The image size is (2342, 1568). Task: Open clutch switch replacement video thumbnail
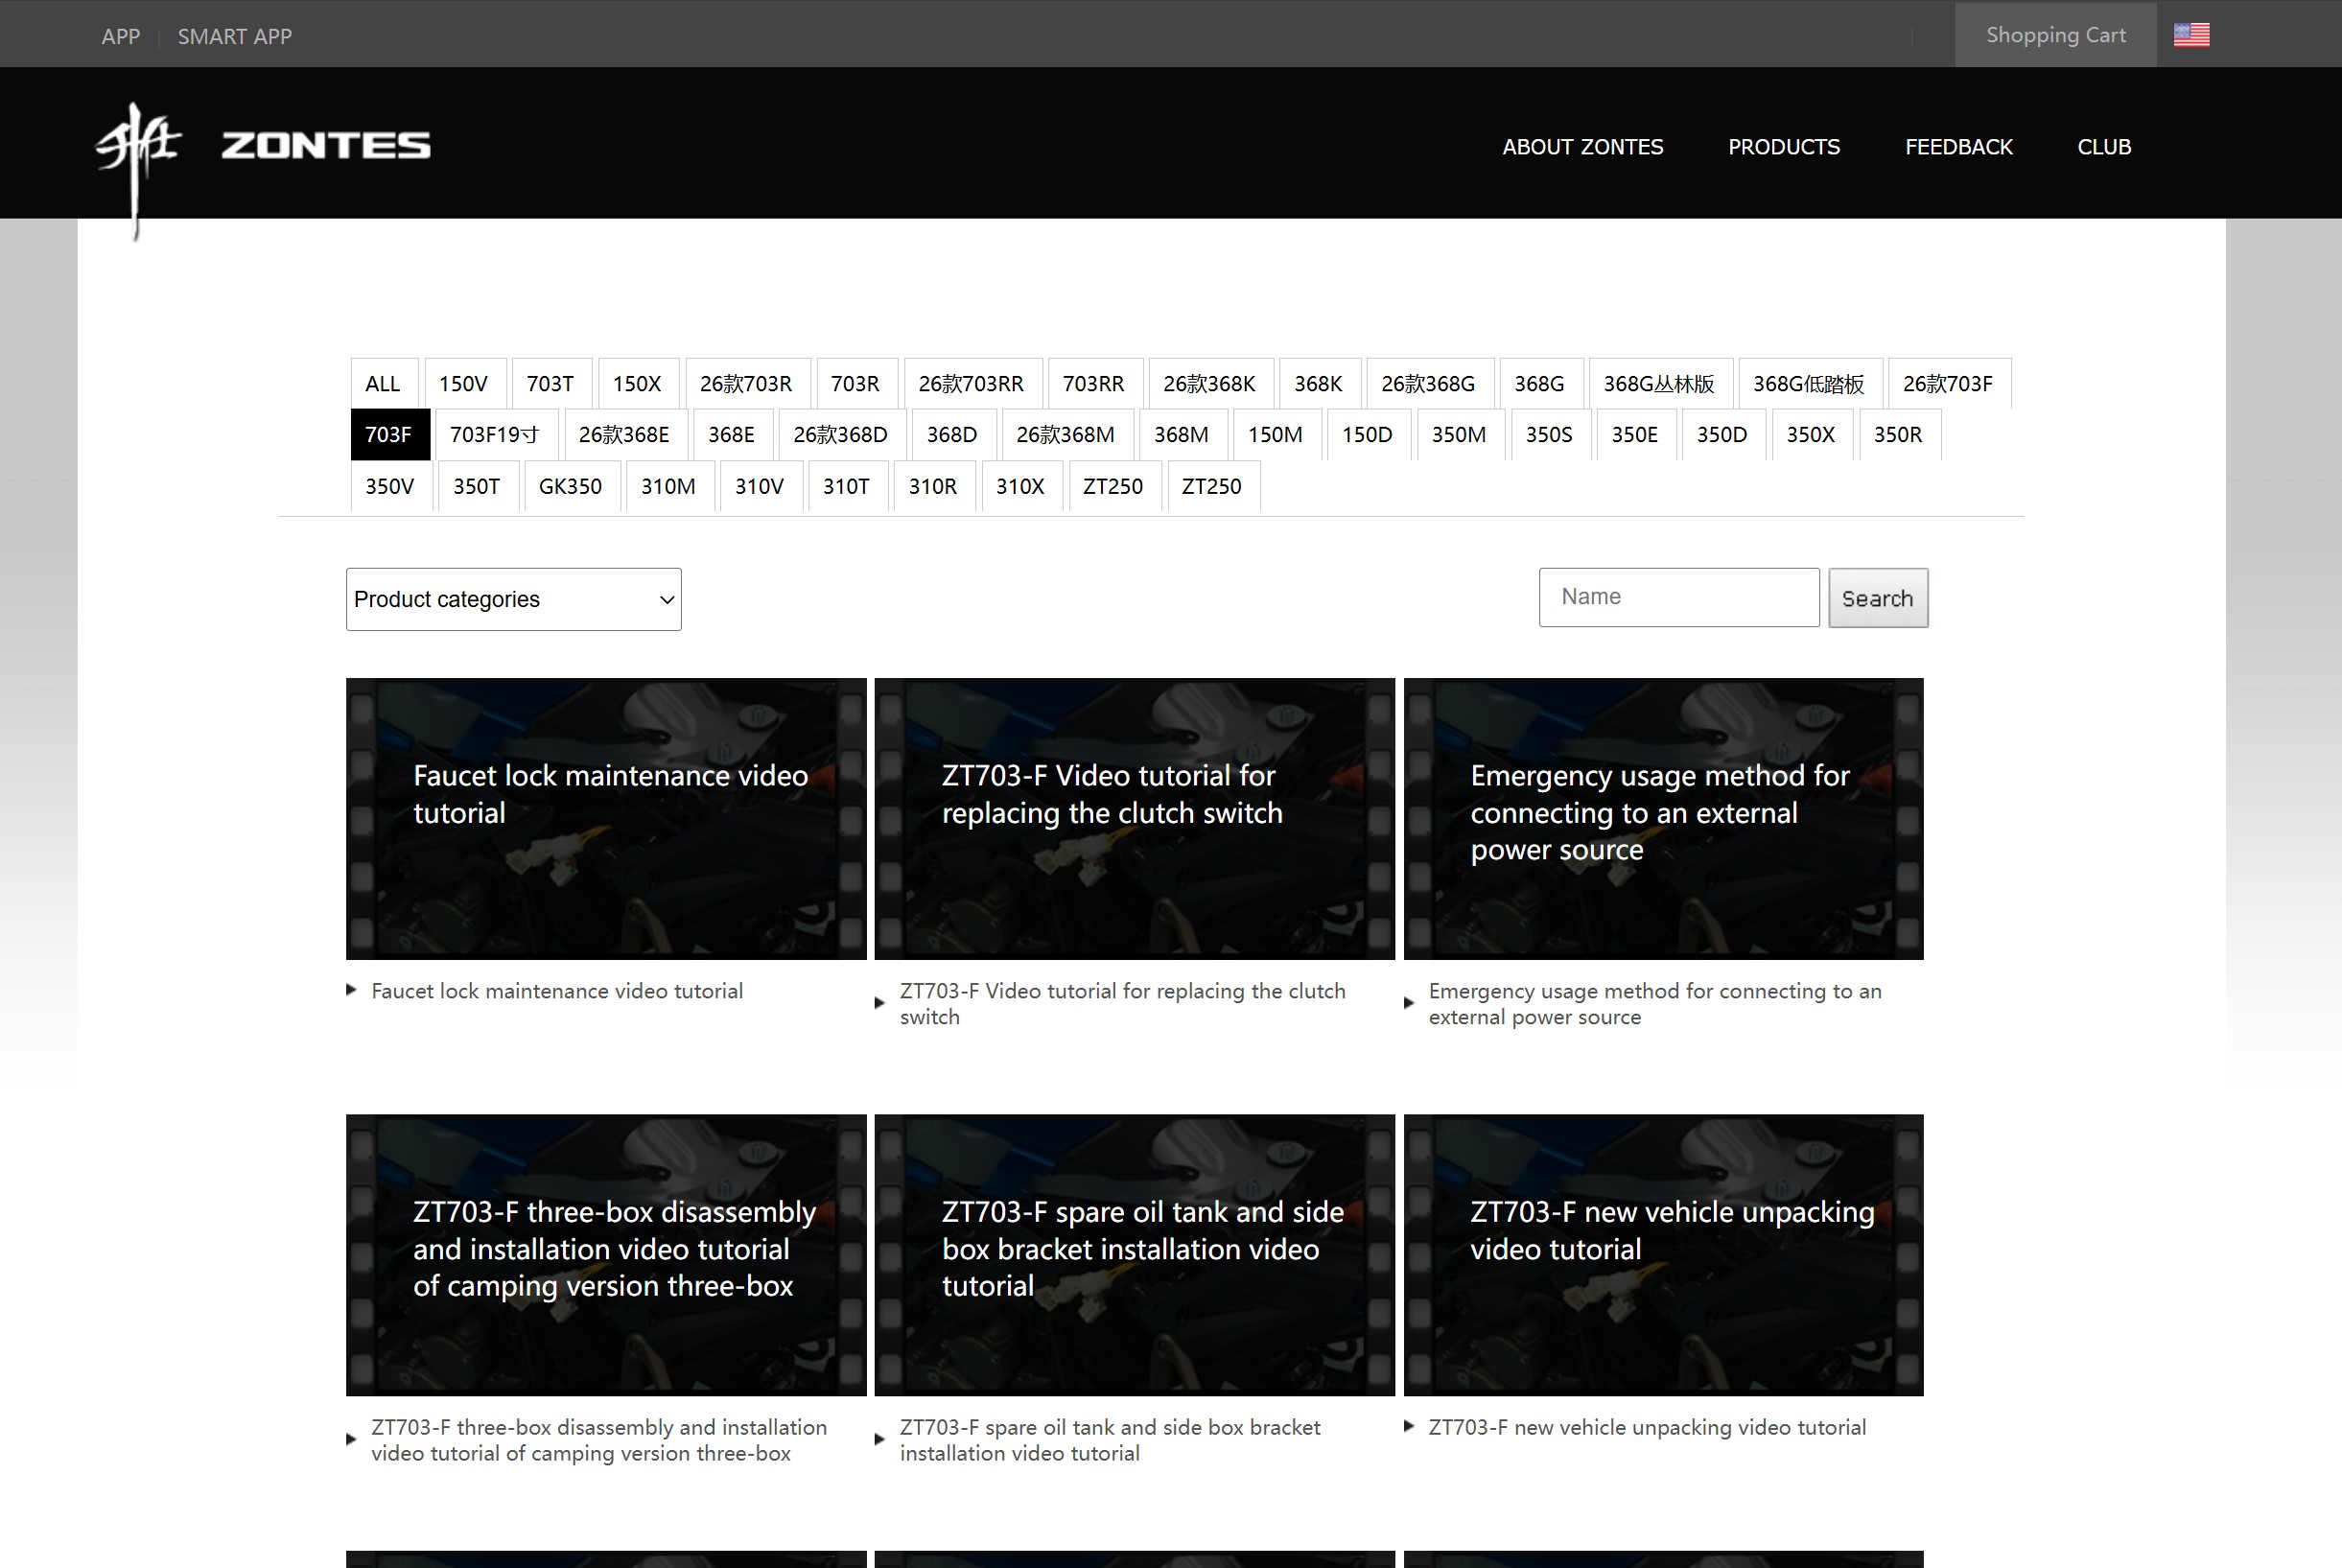(x=1135, y=819)
